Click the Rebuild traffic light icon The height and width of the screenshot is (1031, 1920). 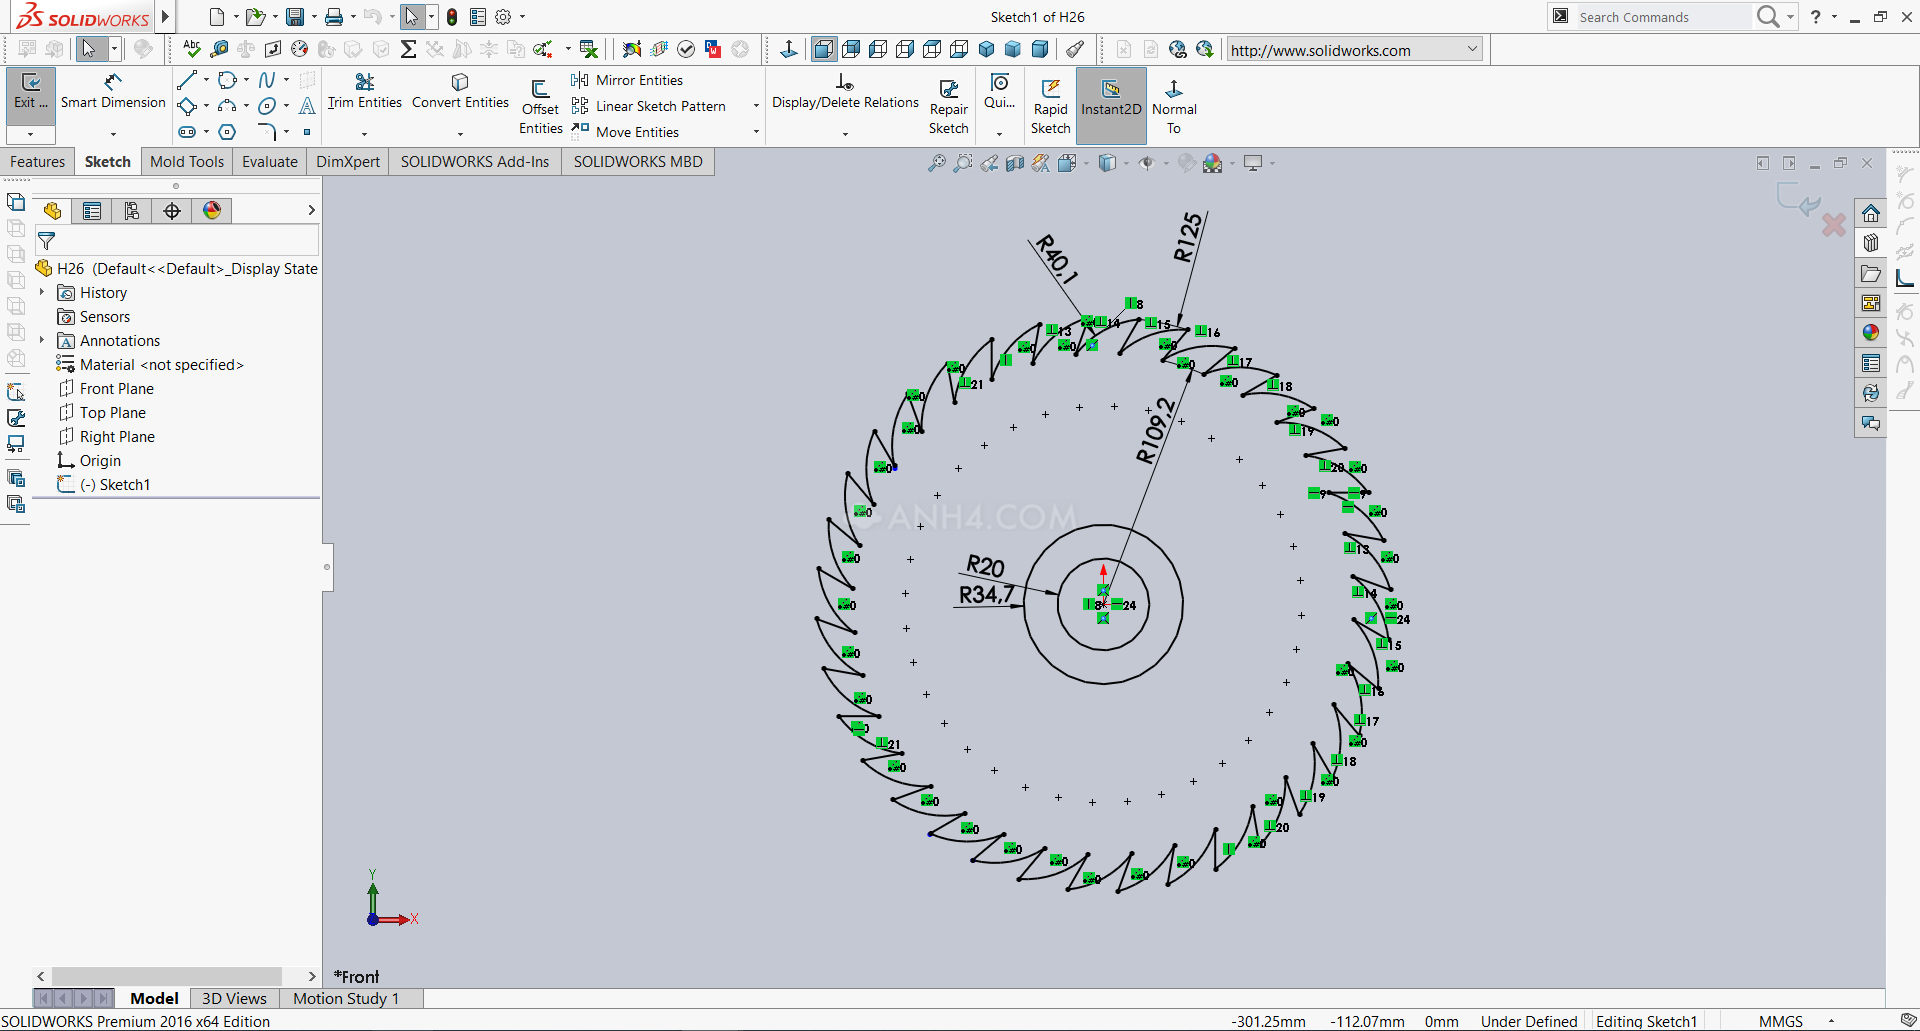click(x=452, y=17)
